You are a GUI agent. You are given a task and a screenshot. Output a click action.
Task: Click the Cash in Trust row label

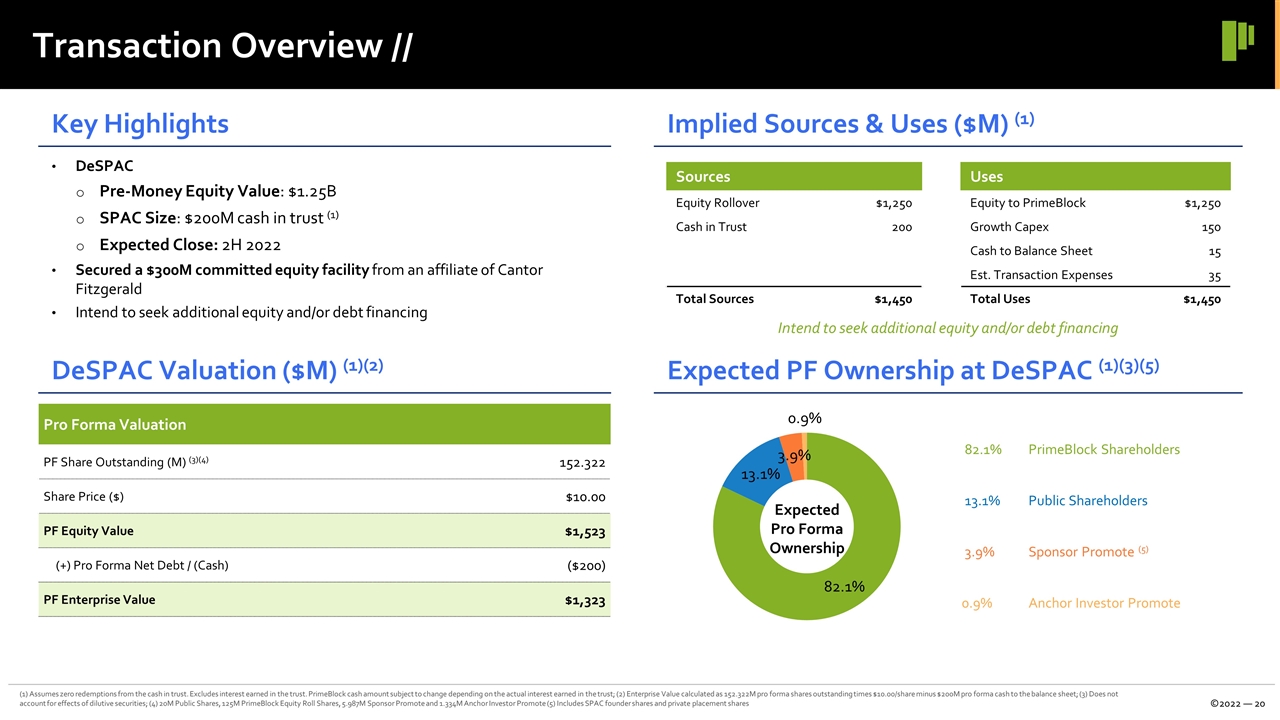711,227
